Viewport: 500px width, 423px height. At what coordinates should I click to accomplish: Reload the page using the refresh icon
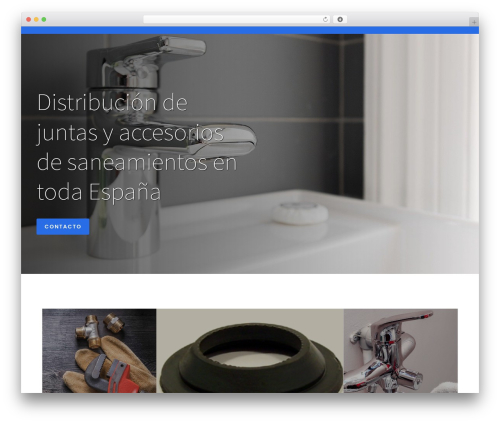click(325, 20)
